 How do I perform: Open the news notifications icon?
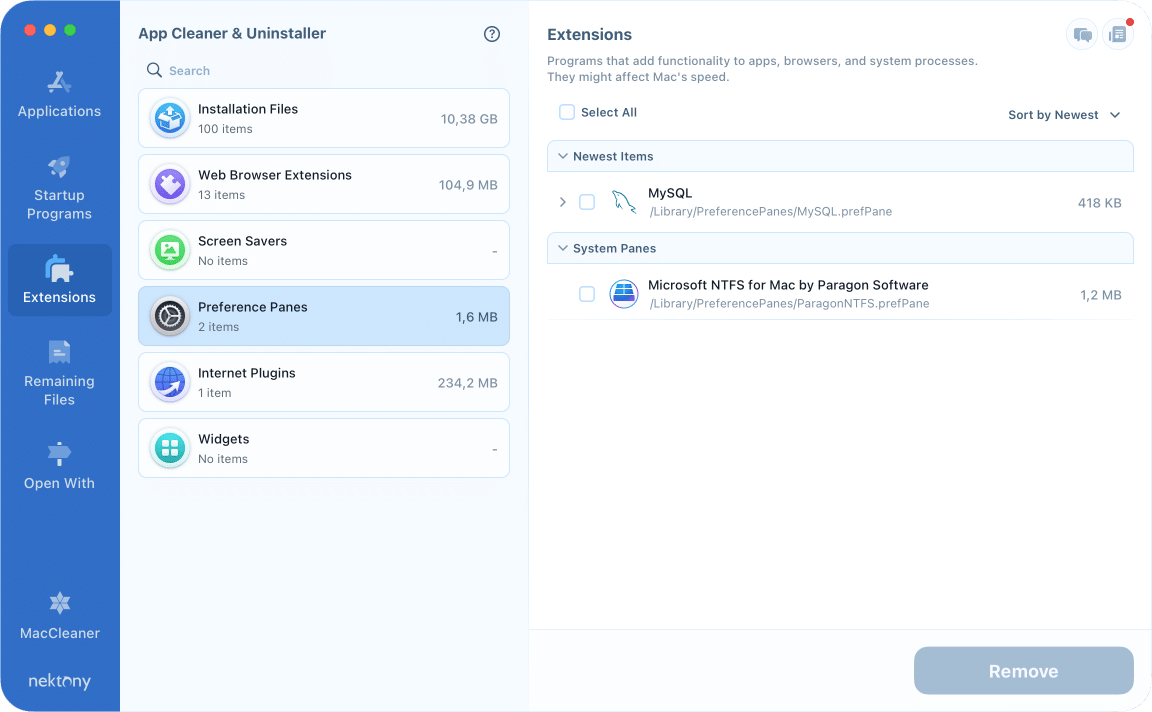[1117, 35]
